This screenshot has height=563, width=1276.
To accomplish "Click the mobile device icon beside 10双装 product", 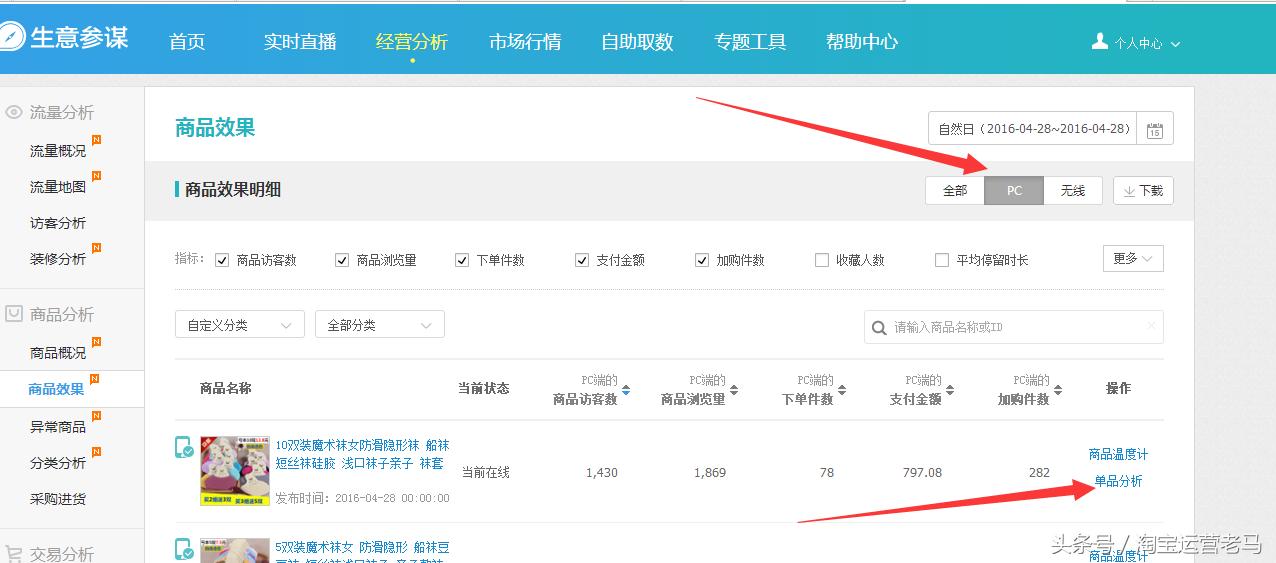I will (x=184, y=447).
